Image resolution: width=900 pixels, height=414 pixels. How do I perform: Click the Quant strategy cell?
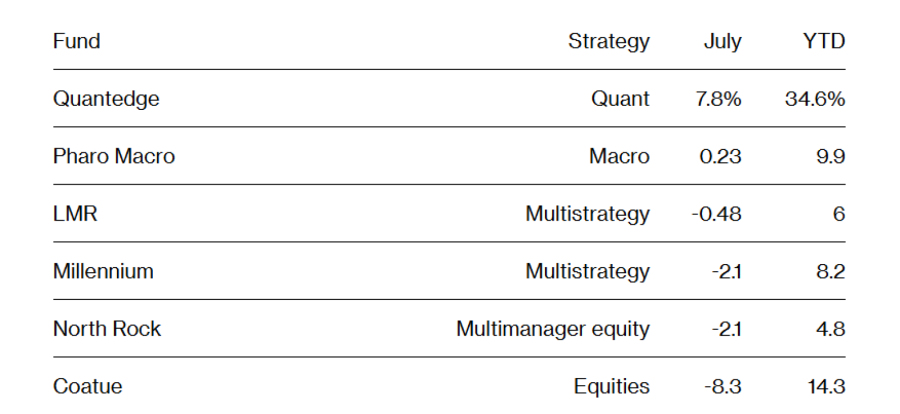(620, 99)
